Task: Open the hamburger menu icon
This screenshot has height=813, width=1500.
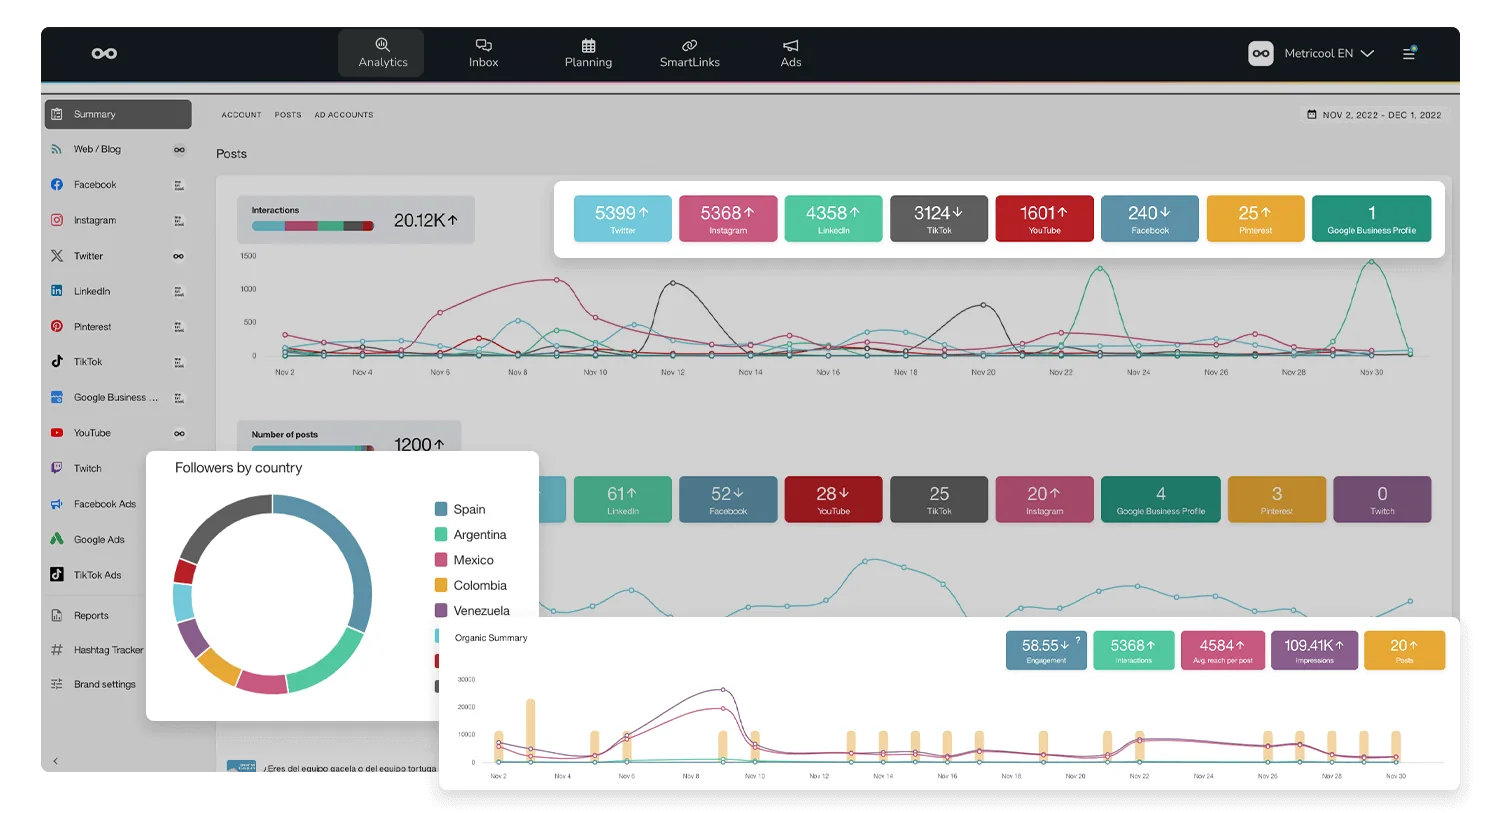Action: point(1408,53)
